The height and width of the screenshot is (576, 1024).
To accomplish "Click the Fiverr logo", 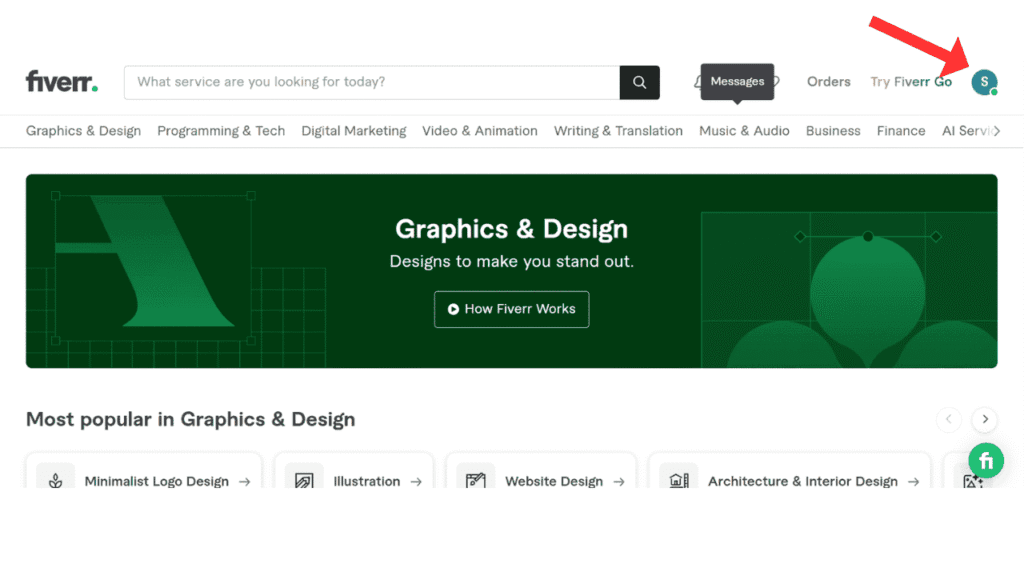I will click(62, 82).
